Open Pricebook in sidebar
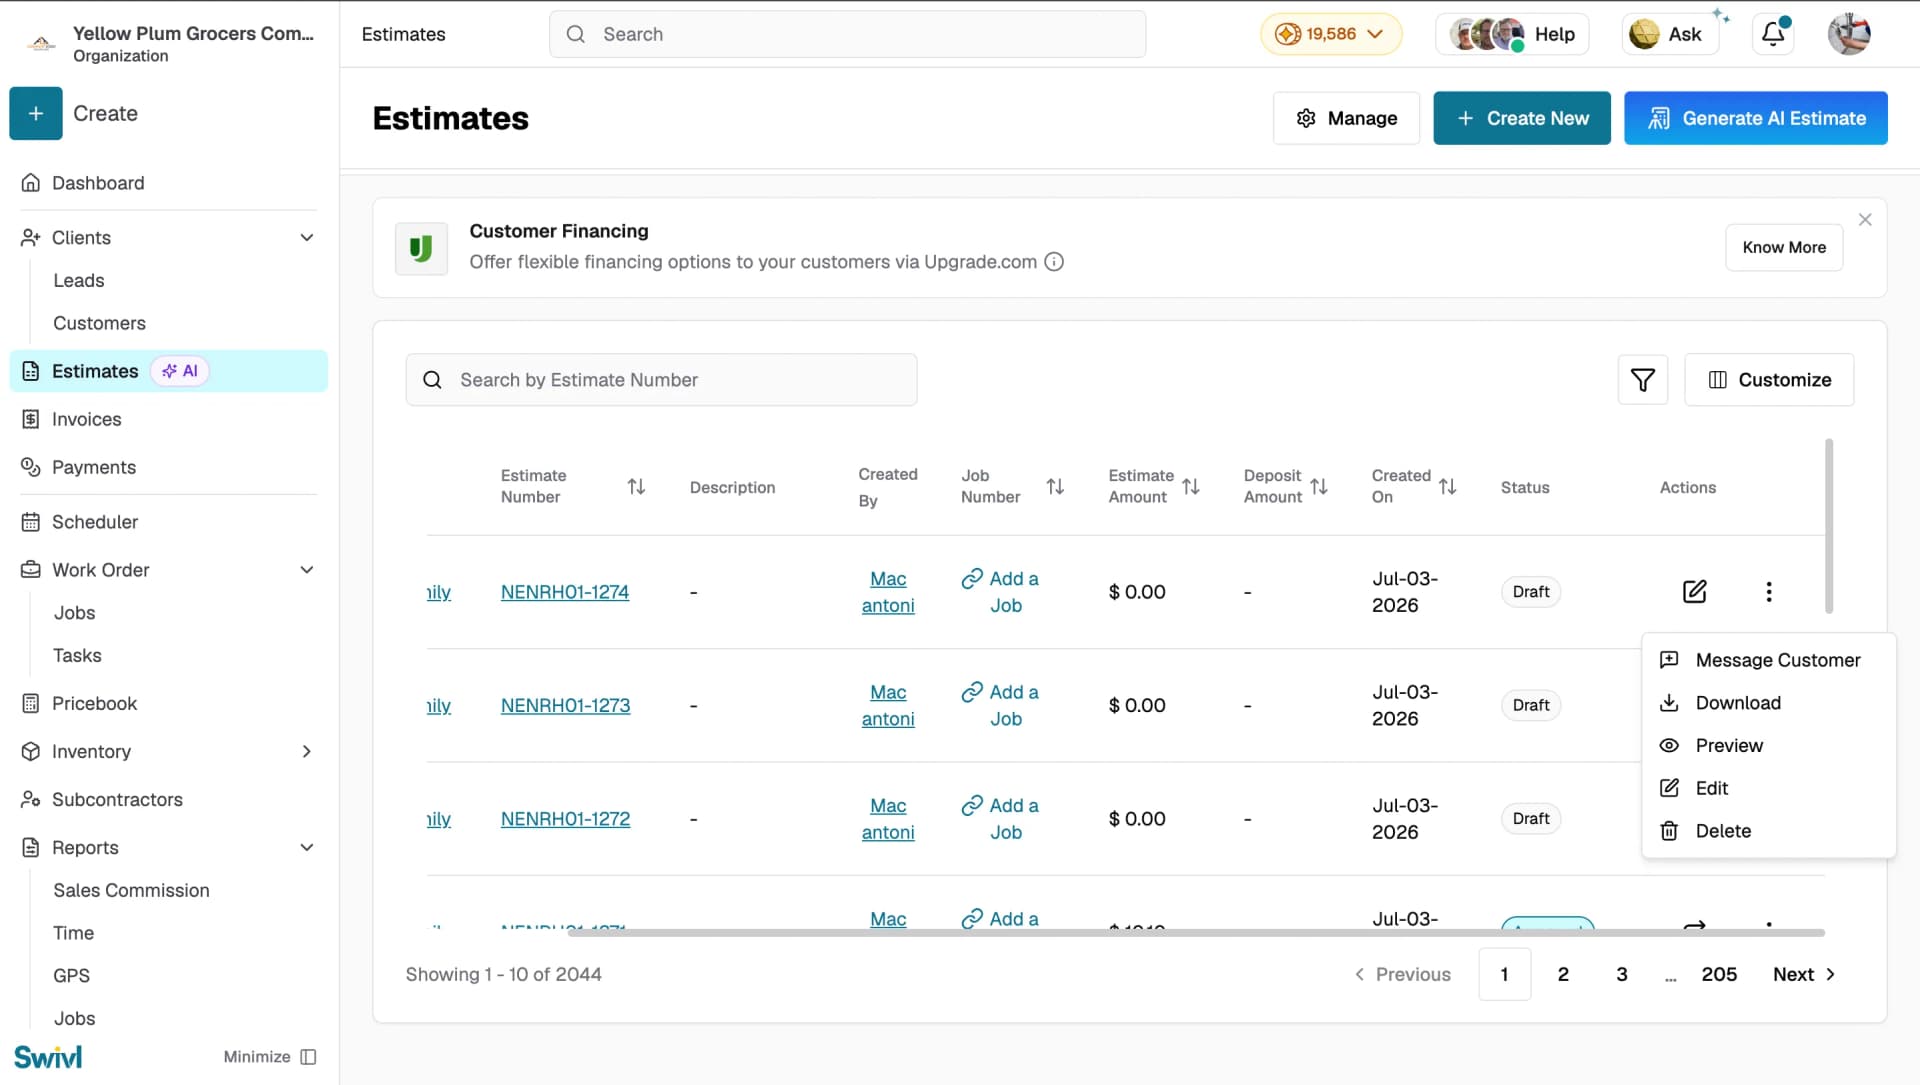The image size is (1920, 1085). point(94,703)
